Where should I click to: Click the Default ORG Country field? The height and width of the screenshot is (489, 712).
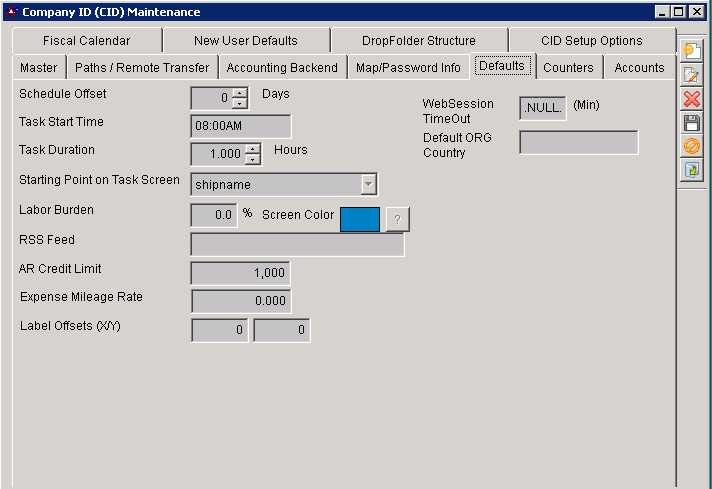[578, 143]
